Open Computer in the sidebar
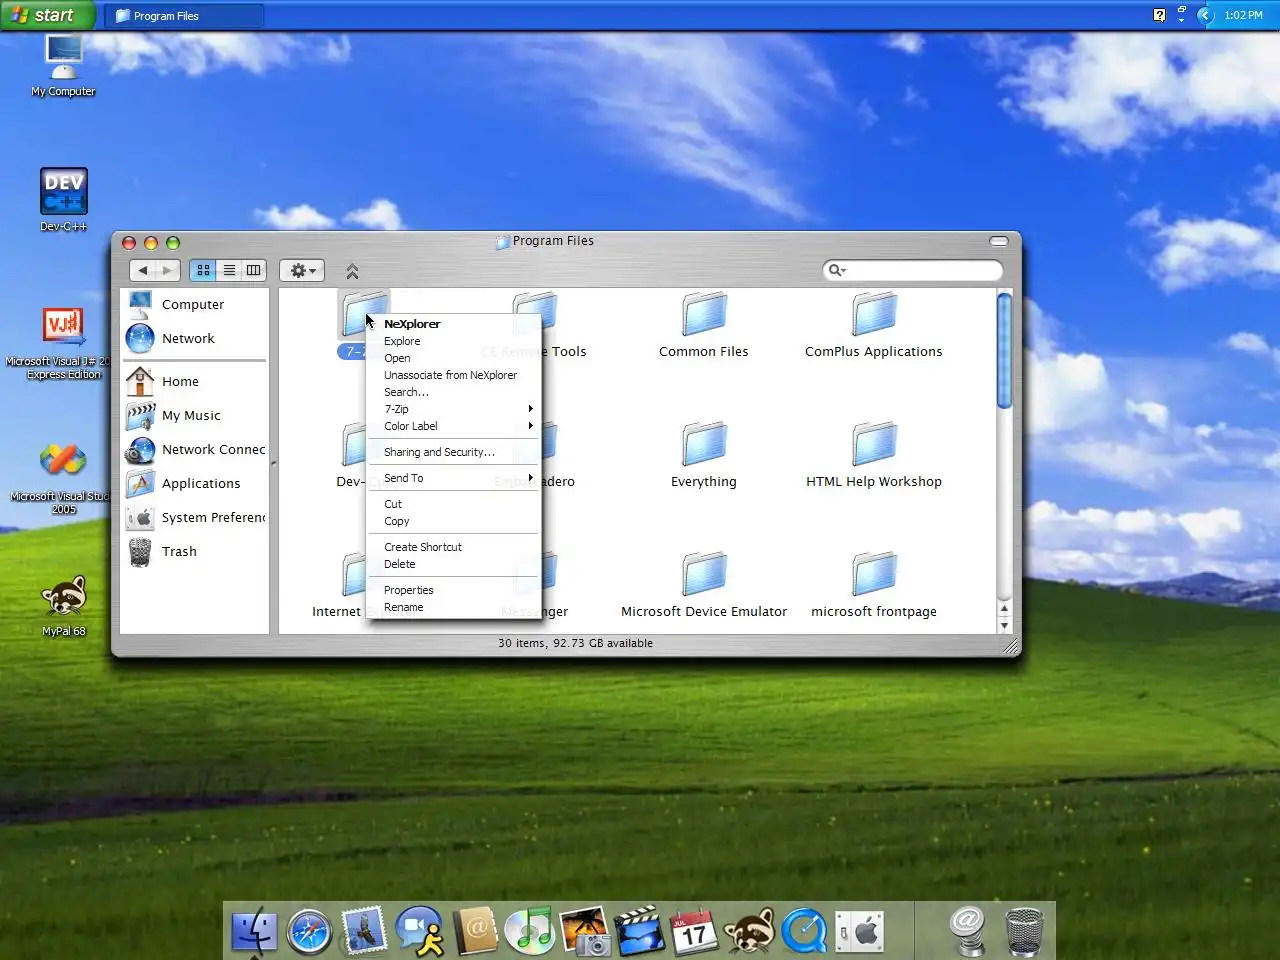The width and height of the screenshot is (1280, 960). pyautogui.click(x=194, y=304)
